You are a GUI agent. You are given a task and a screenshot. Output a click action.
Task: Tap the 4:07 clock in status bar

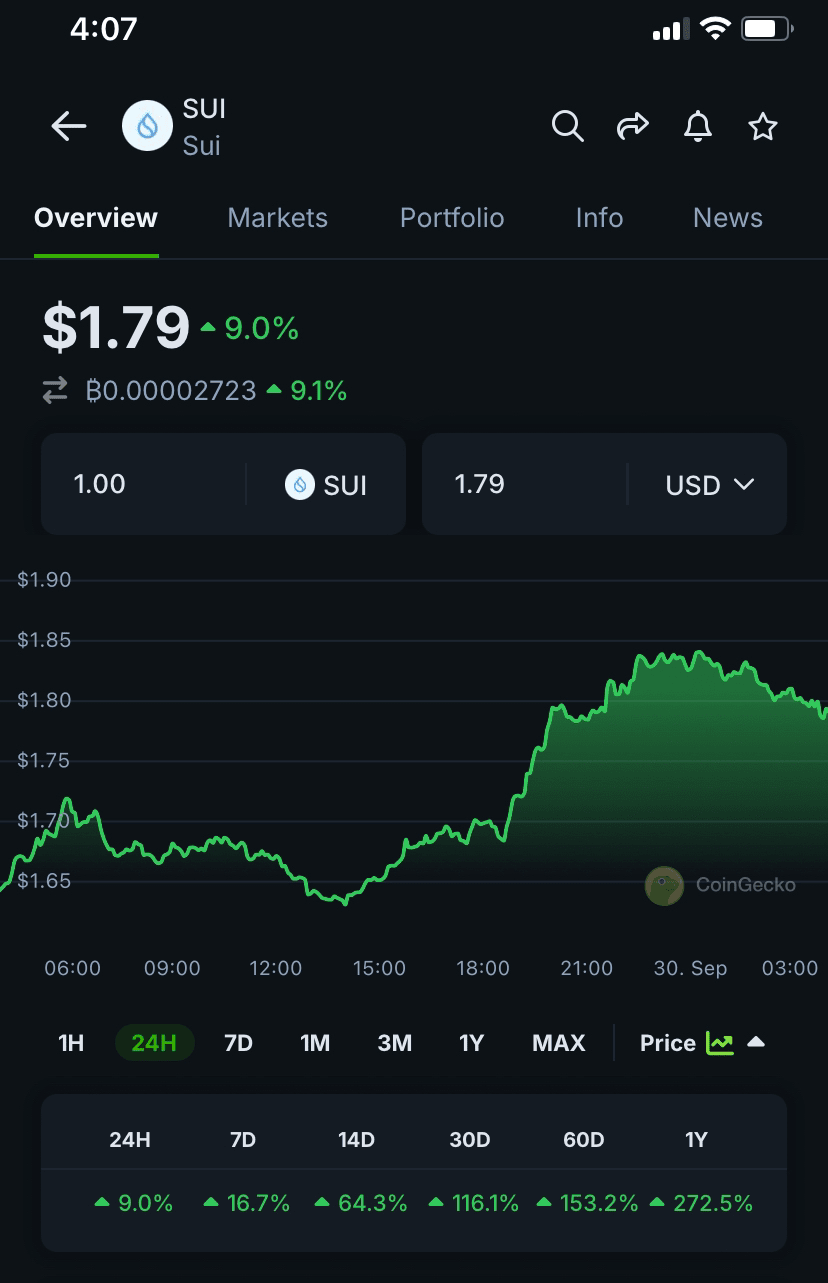coord(103,29)
